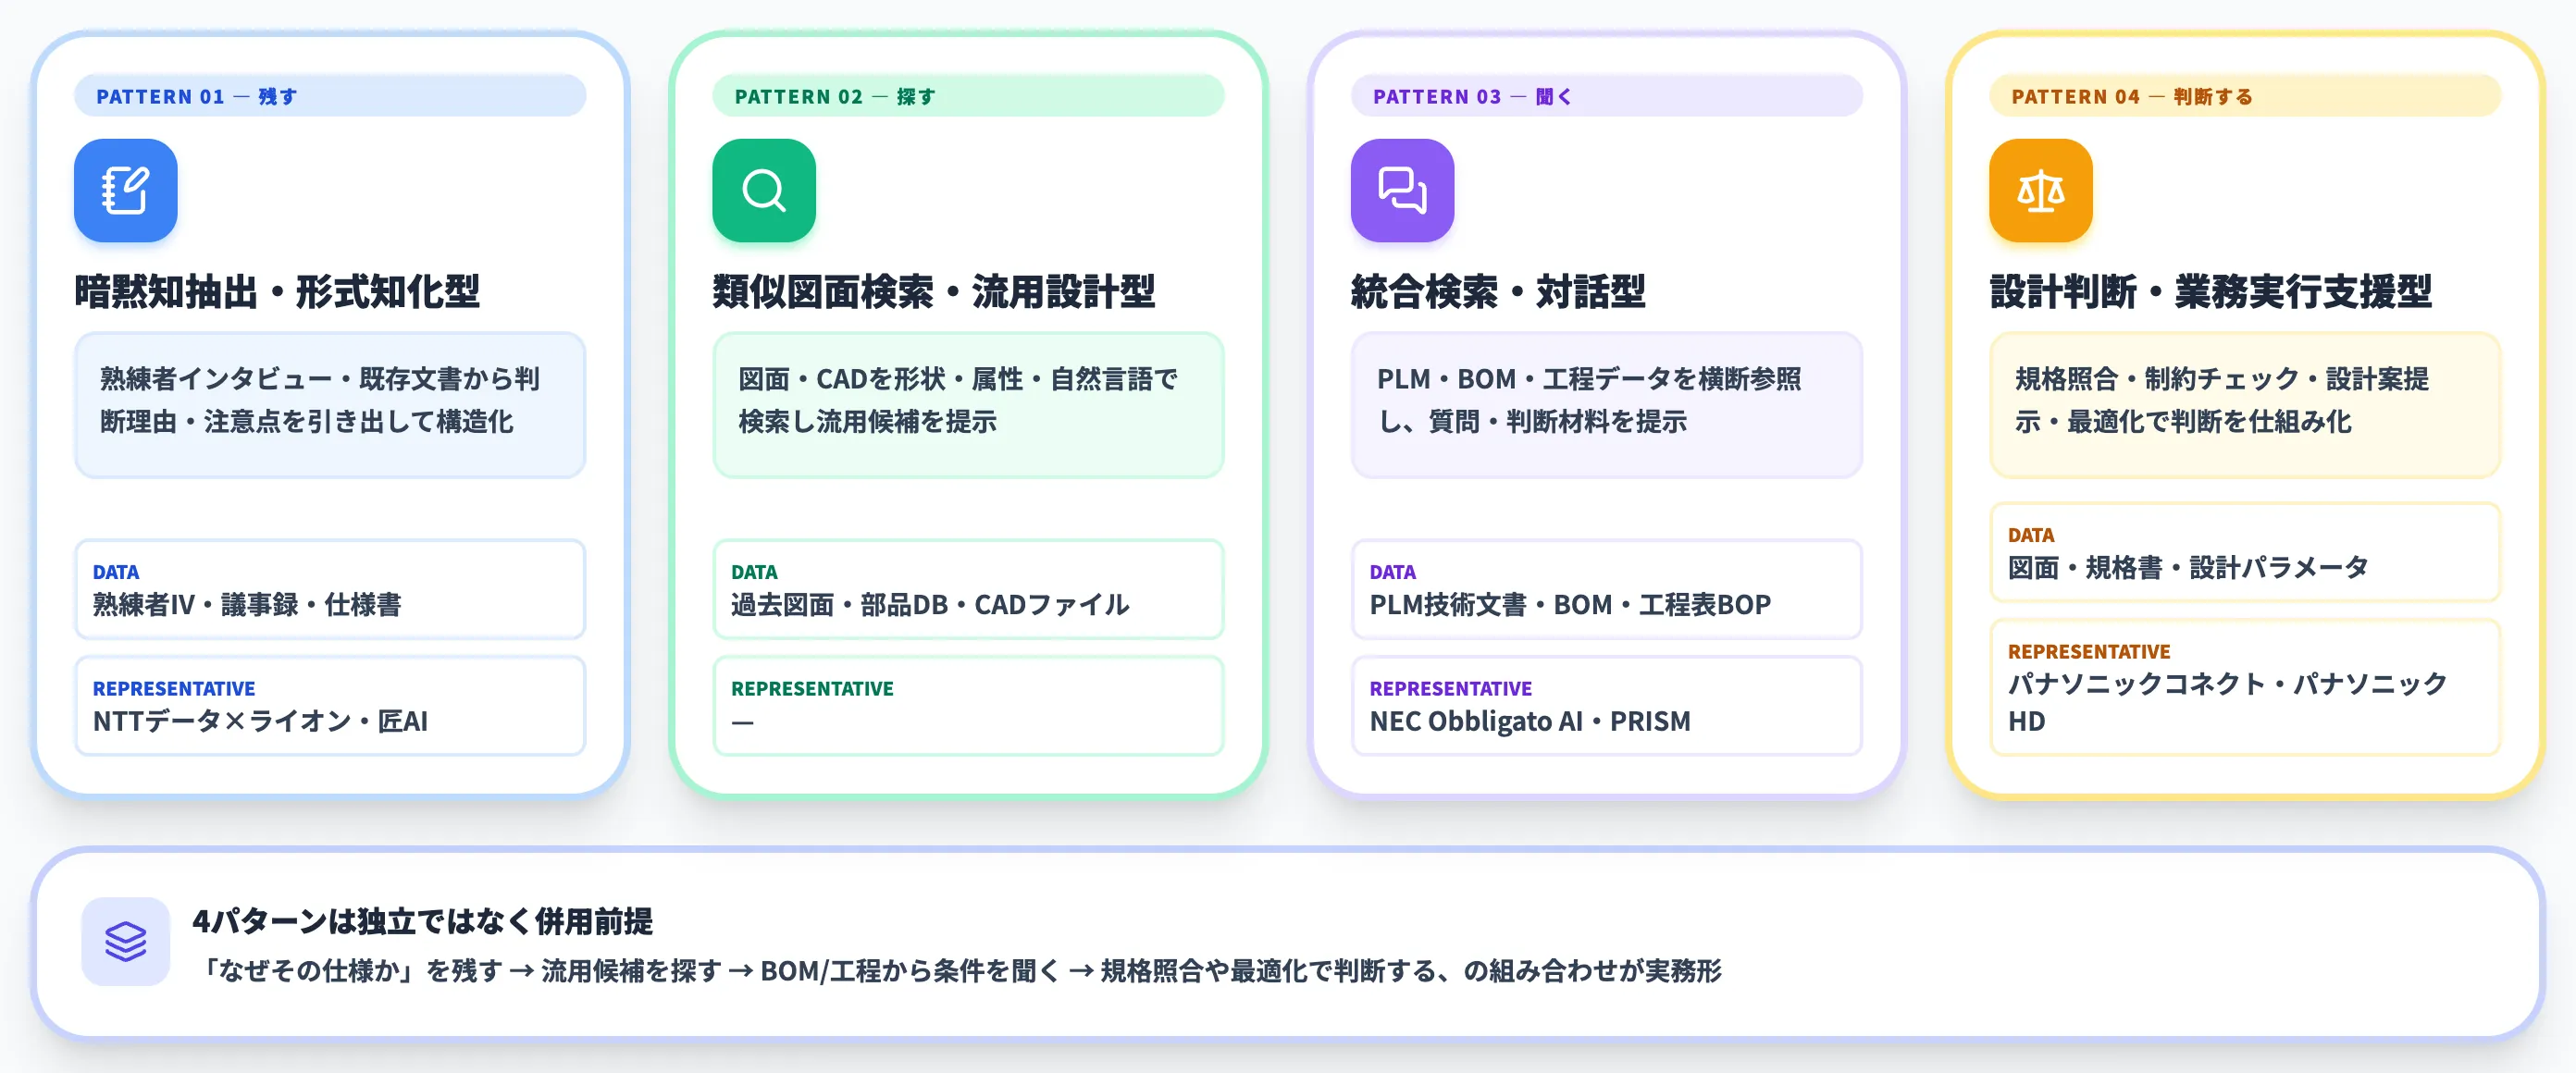Image resolution: width=2576 pixels, height=1073 pixels.
Task: Click the orange balance scale icon
Action: click(2040, 190)
